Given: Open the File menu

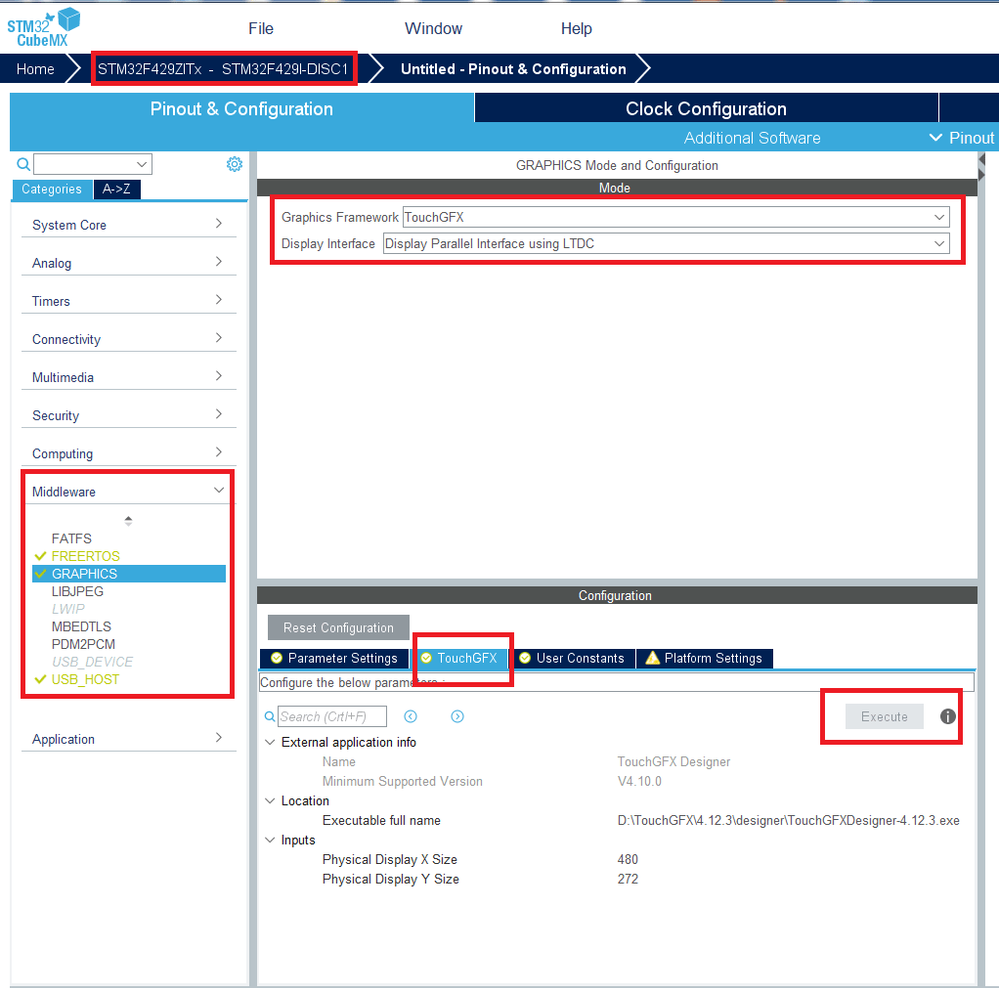Looking at the screenshot, I should coord(261,29).
